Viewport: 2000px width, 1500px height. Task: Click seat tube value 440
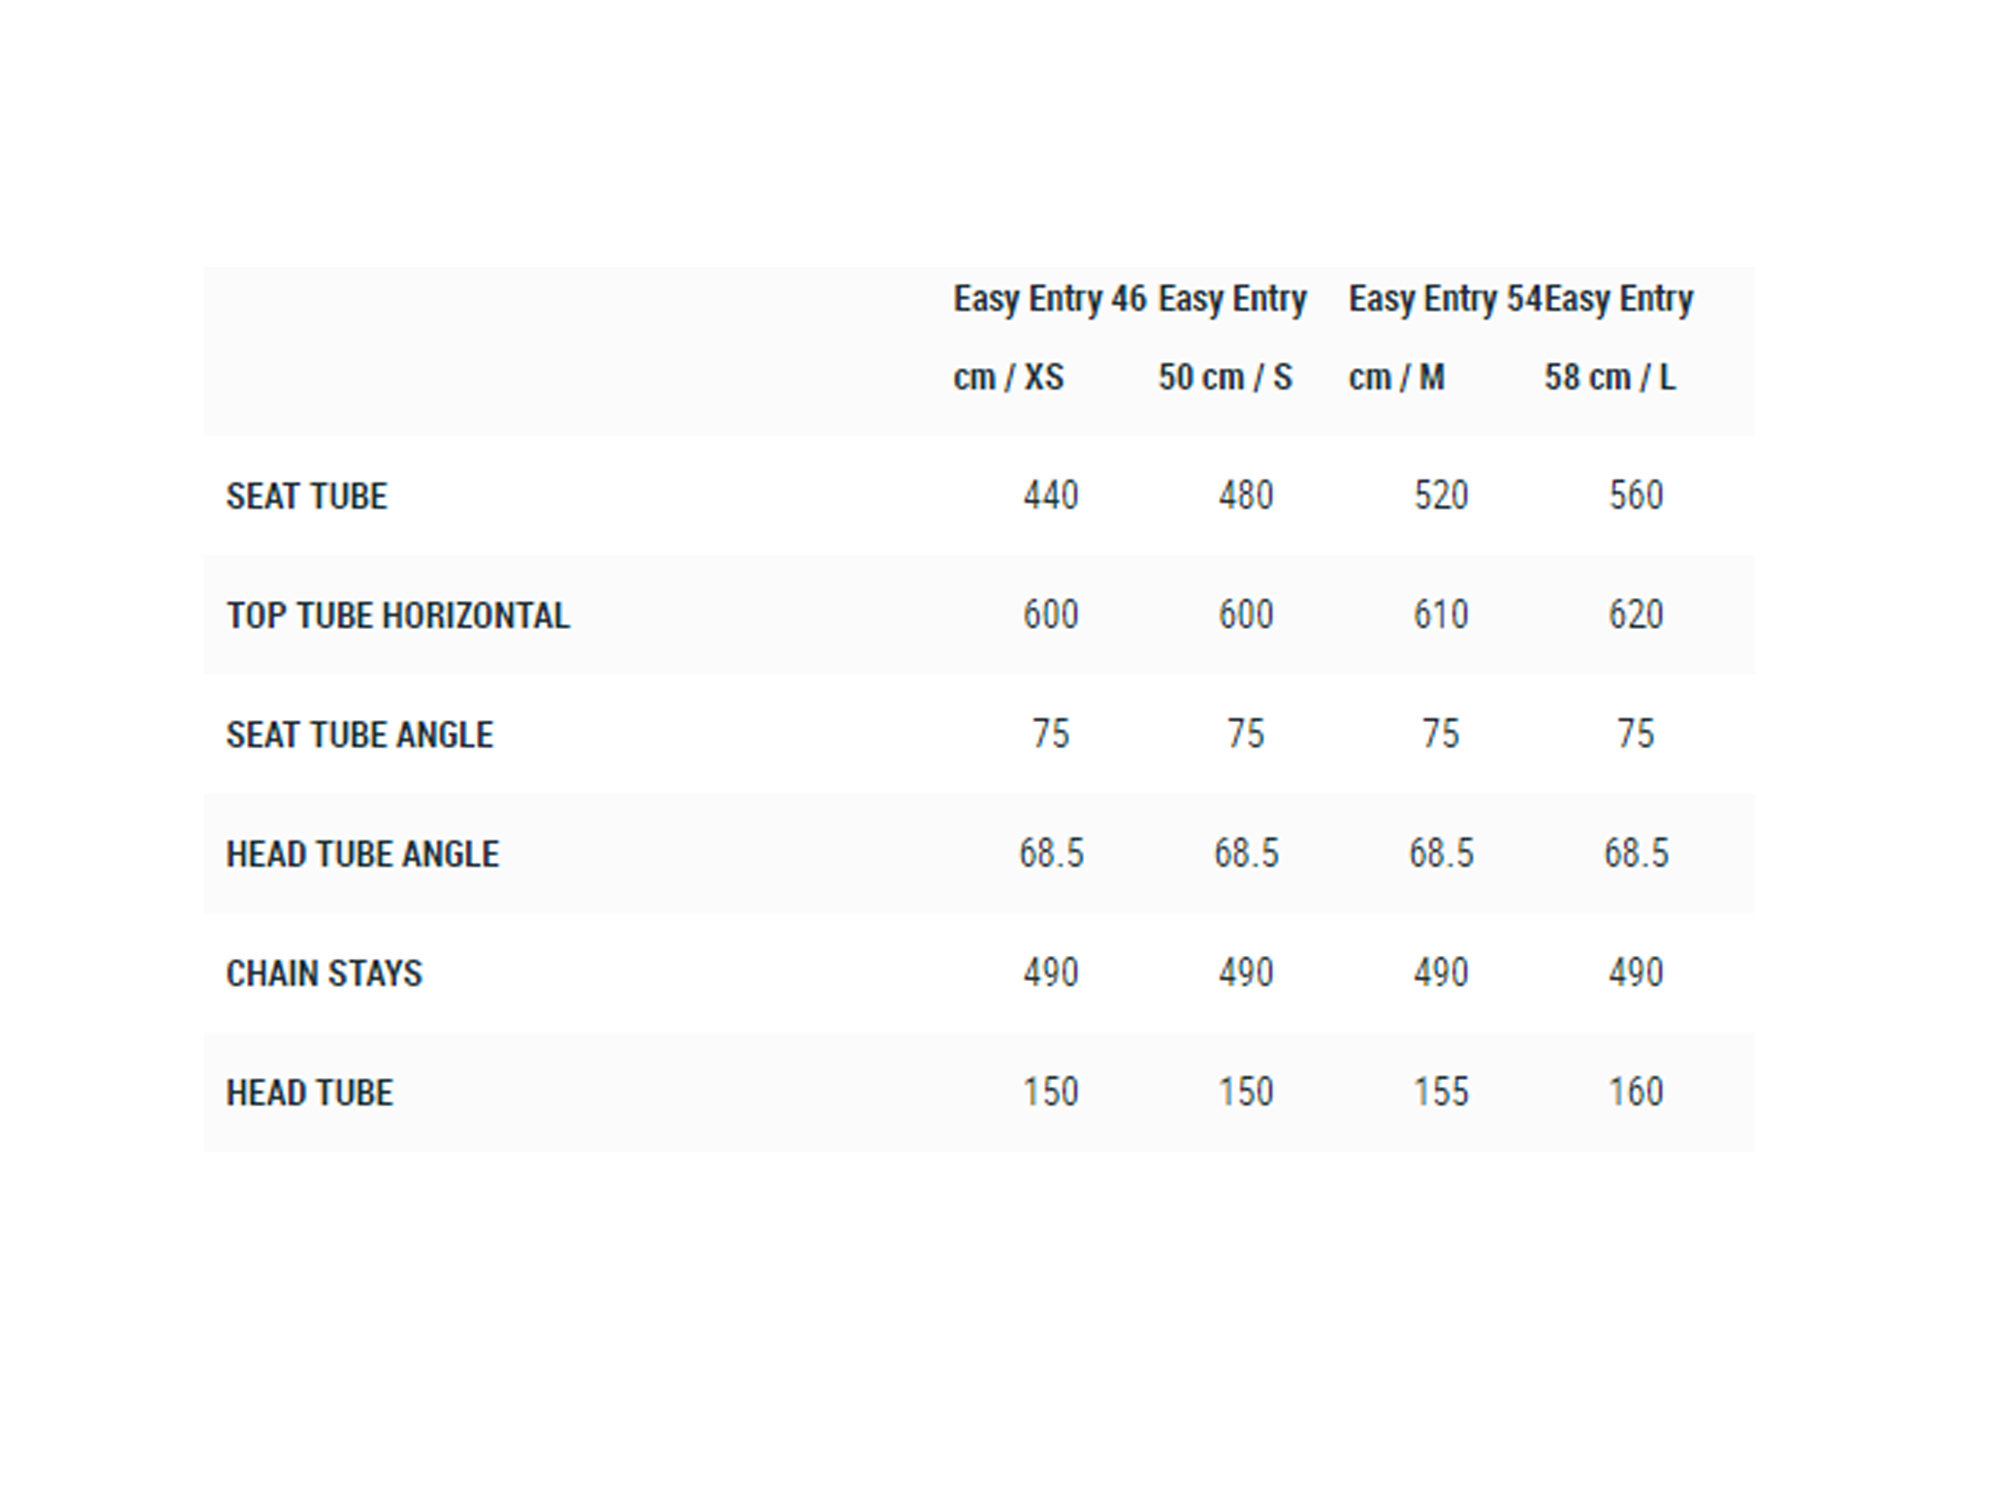tap(1051, 495)
